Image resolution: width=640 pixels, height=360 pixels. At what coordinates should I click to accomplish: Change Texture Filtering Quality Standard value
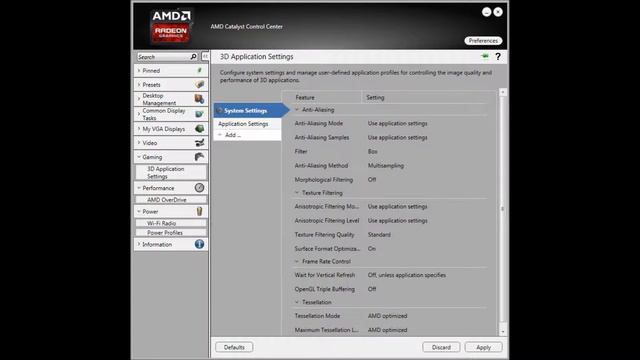pyautogui.click(x=379, y=235)
